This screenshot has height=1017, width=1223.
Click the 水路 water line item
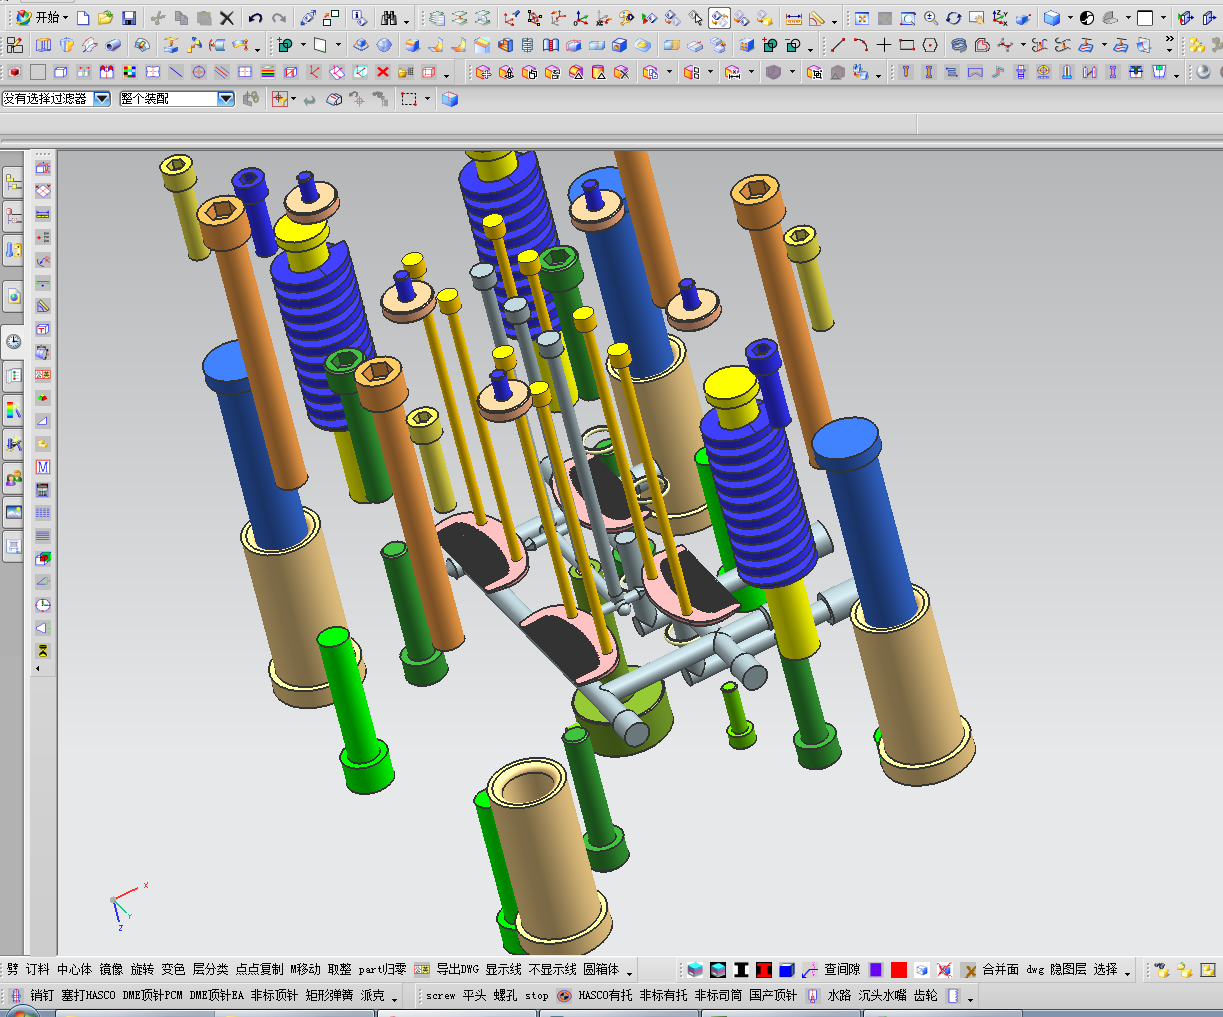839,995
